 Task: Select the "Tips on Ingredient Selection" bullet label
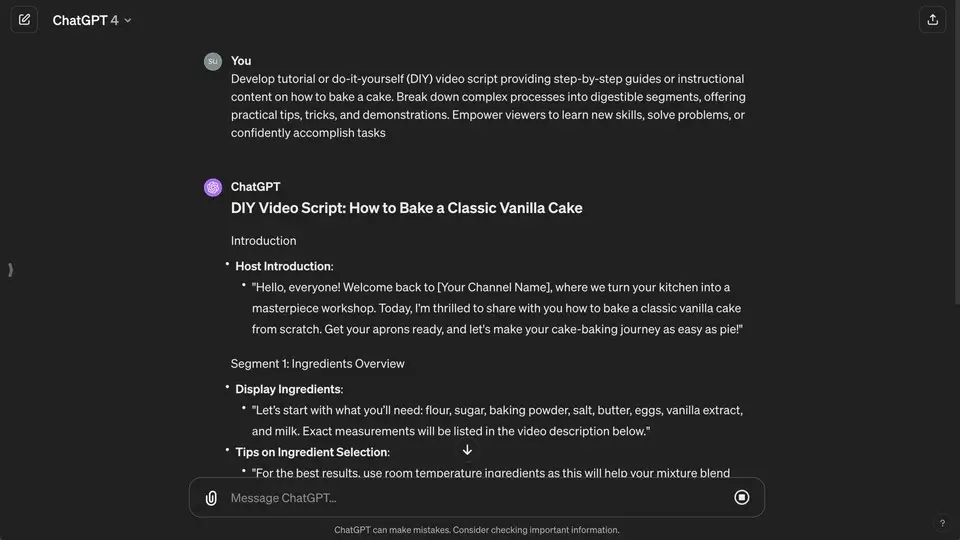(x=312, y=452)
